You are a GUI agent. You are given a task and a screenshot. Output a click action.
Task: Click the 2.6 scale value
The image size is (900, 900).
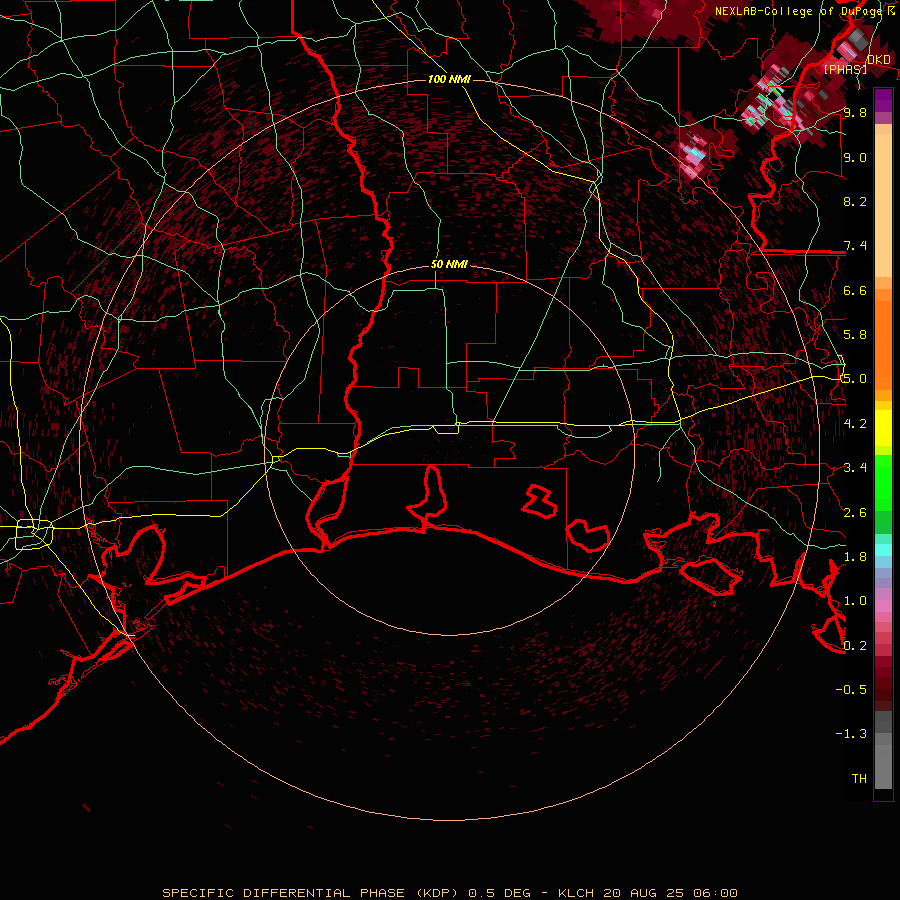855,513
